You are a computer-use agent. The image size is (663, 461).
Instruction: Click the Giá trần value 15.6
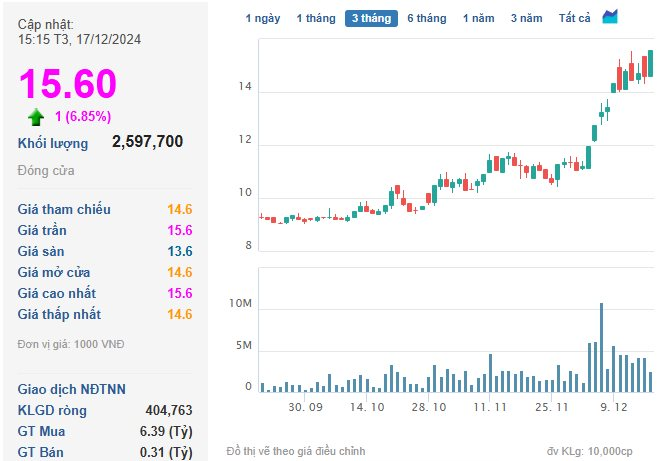click(x=180, y=230)
